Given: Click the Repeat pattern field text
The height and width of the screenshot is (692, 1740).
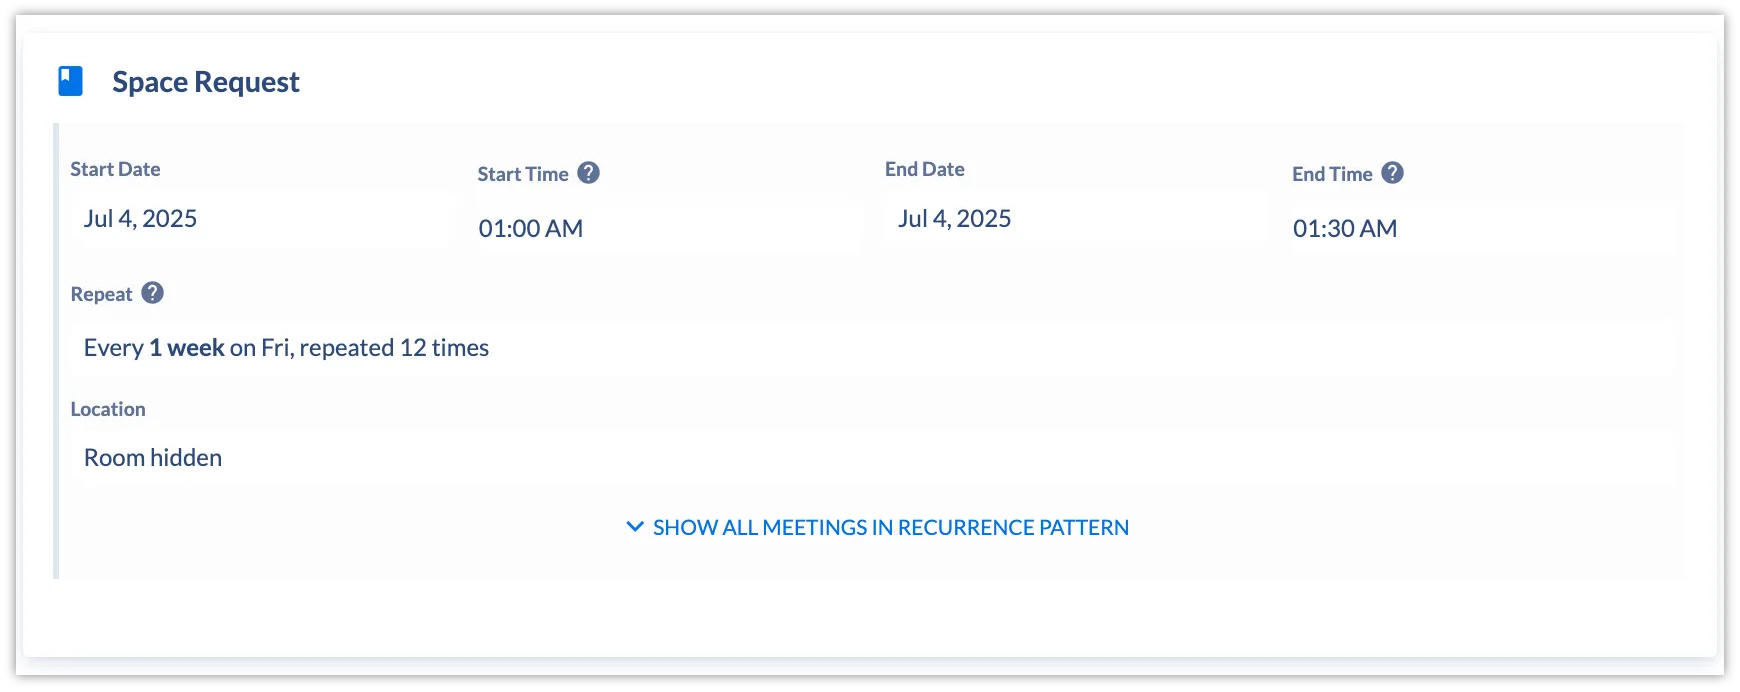Looking at the screenshot, I should [286, 348].
